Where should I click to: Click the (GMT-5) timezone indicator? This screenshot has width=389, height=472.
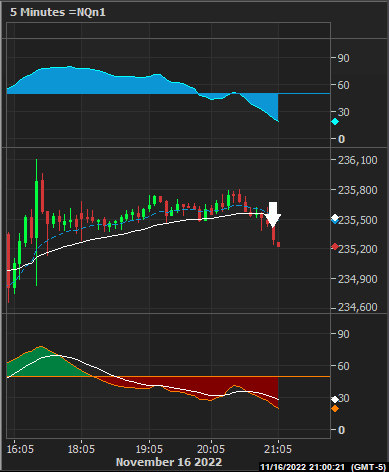point(368,467)
